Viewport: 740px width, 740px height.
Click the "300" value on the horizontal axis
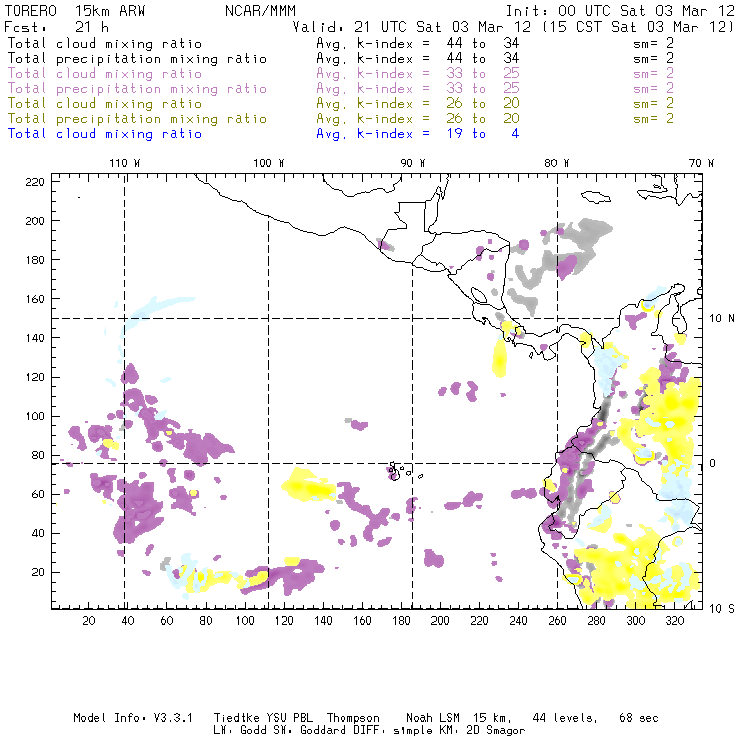tap(636, 621)
